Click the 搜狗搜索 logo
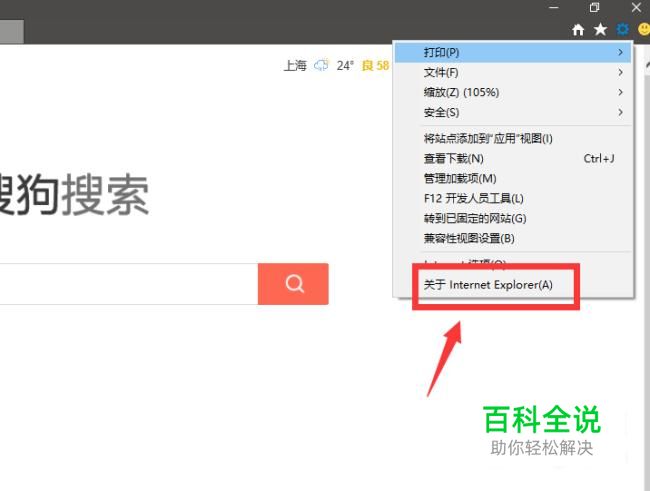 click(74, 194)
